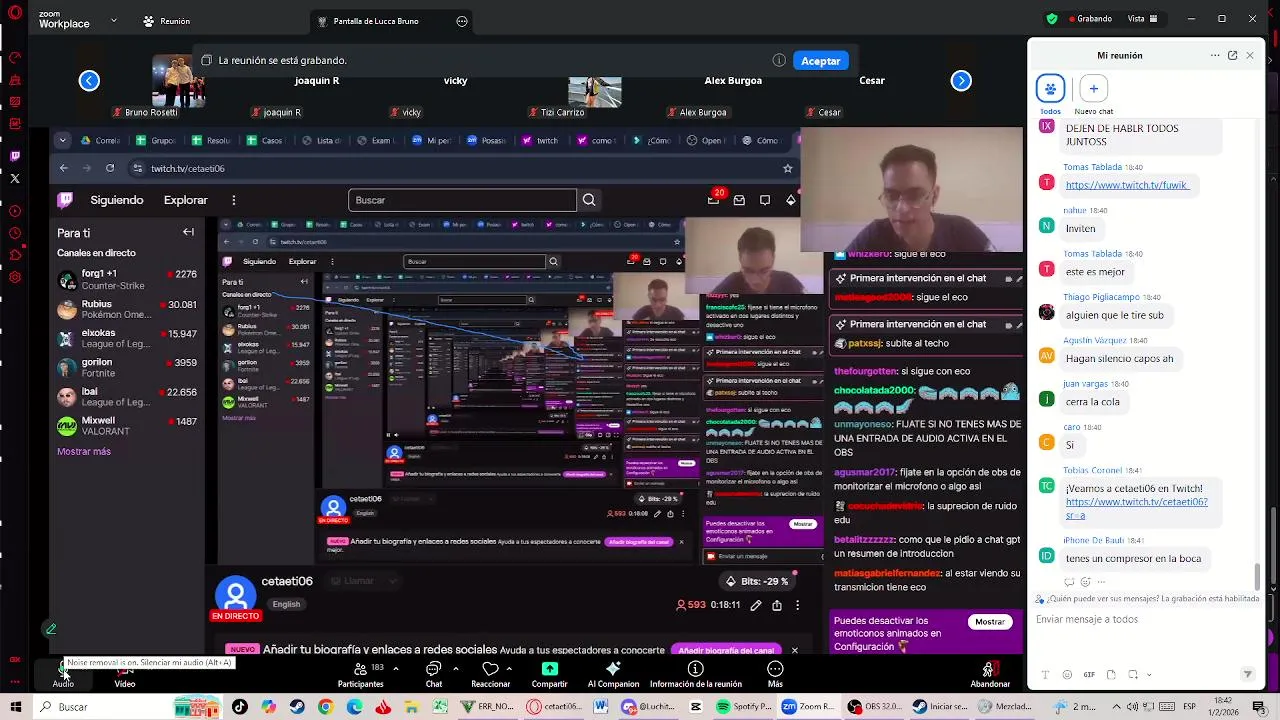Image resolution: width=1280 pixels, height=720 pixels.
Task: Select Todos chat channel icon
Action: 1050,89
